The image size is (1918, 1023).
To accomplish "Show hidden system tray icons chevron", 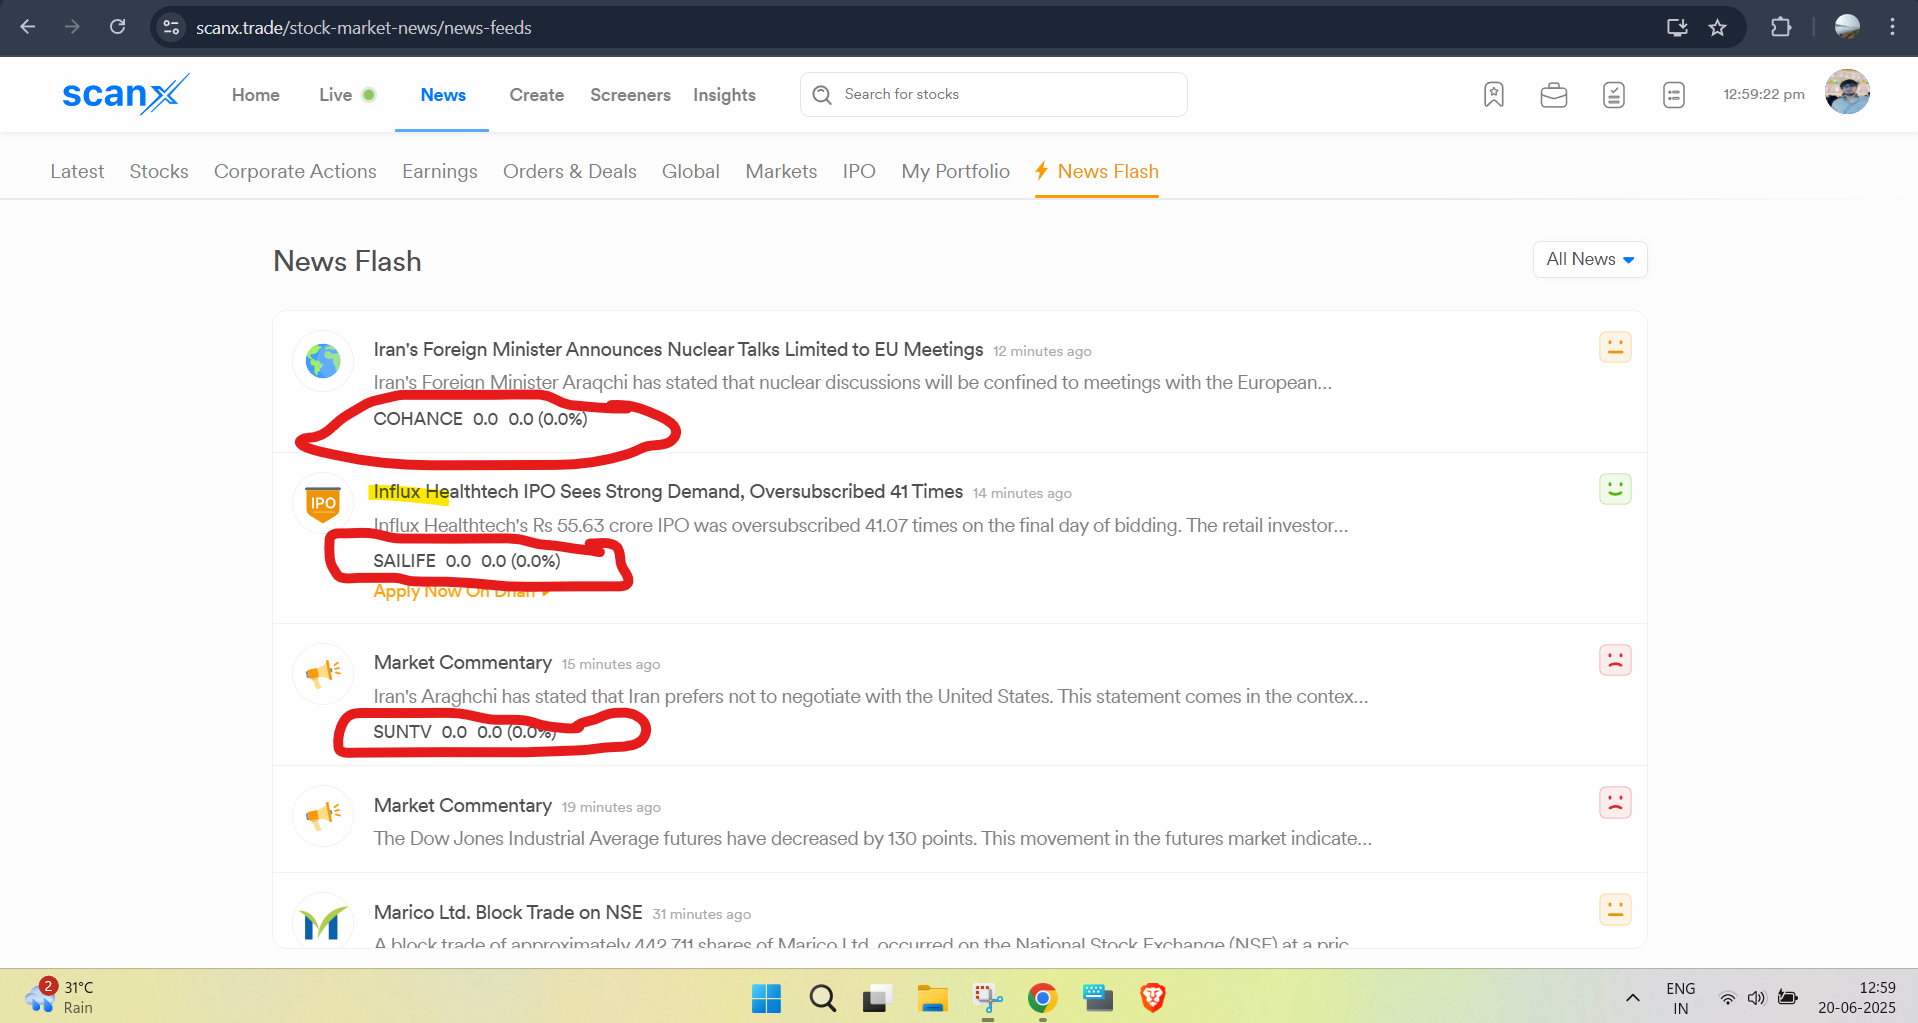I will (1632, 997).
